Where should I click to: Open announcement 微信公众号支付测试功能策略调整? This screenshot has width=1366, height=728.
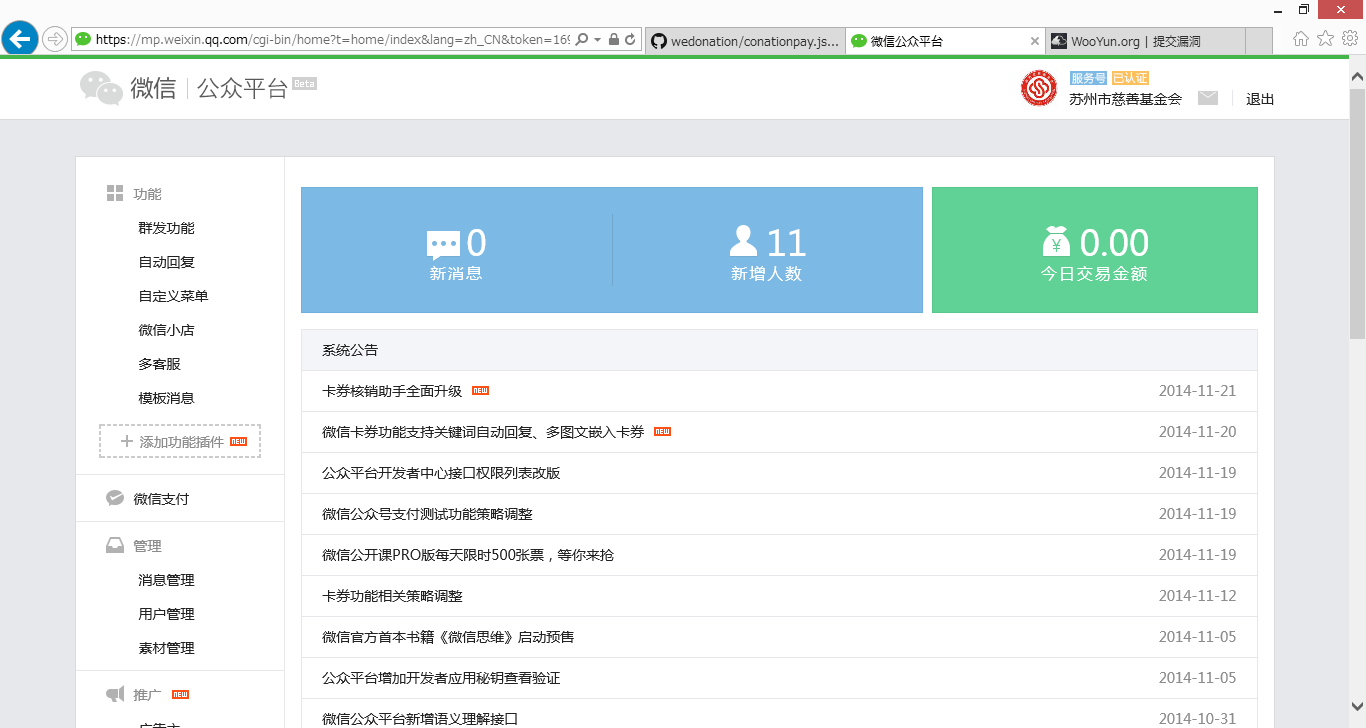(427, 514)
